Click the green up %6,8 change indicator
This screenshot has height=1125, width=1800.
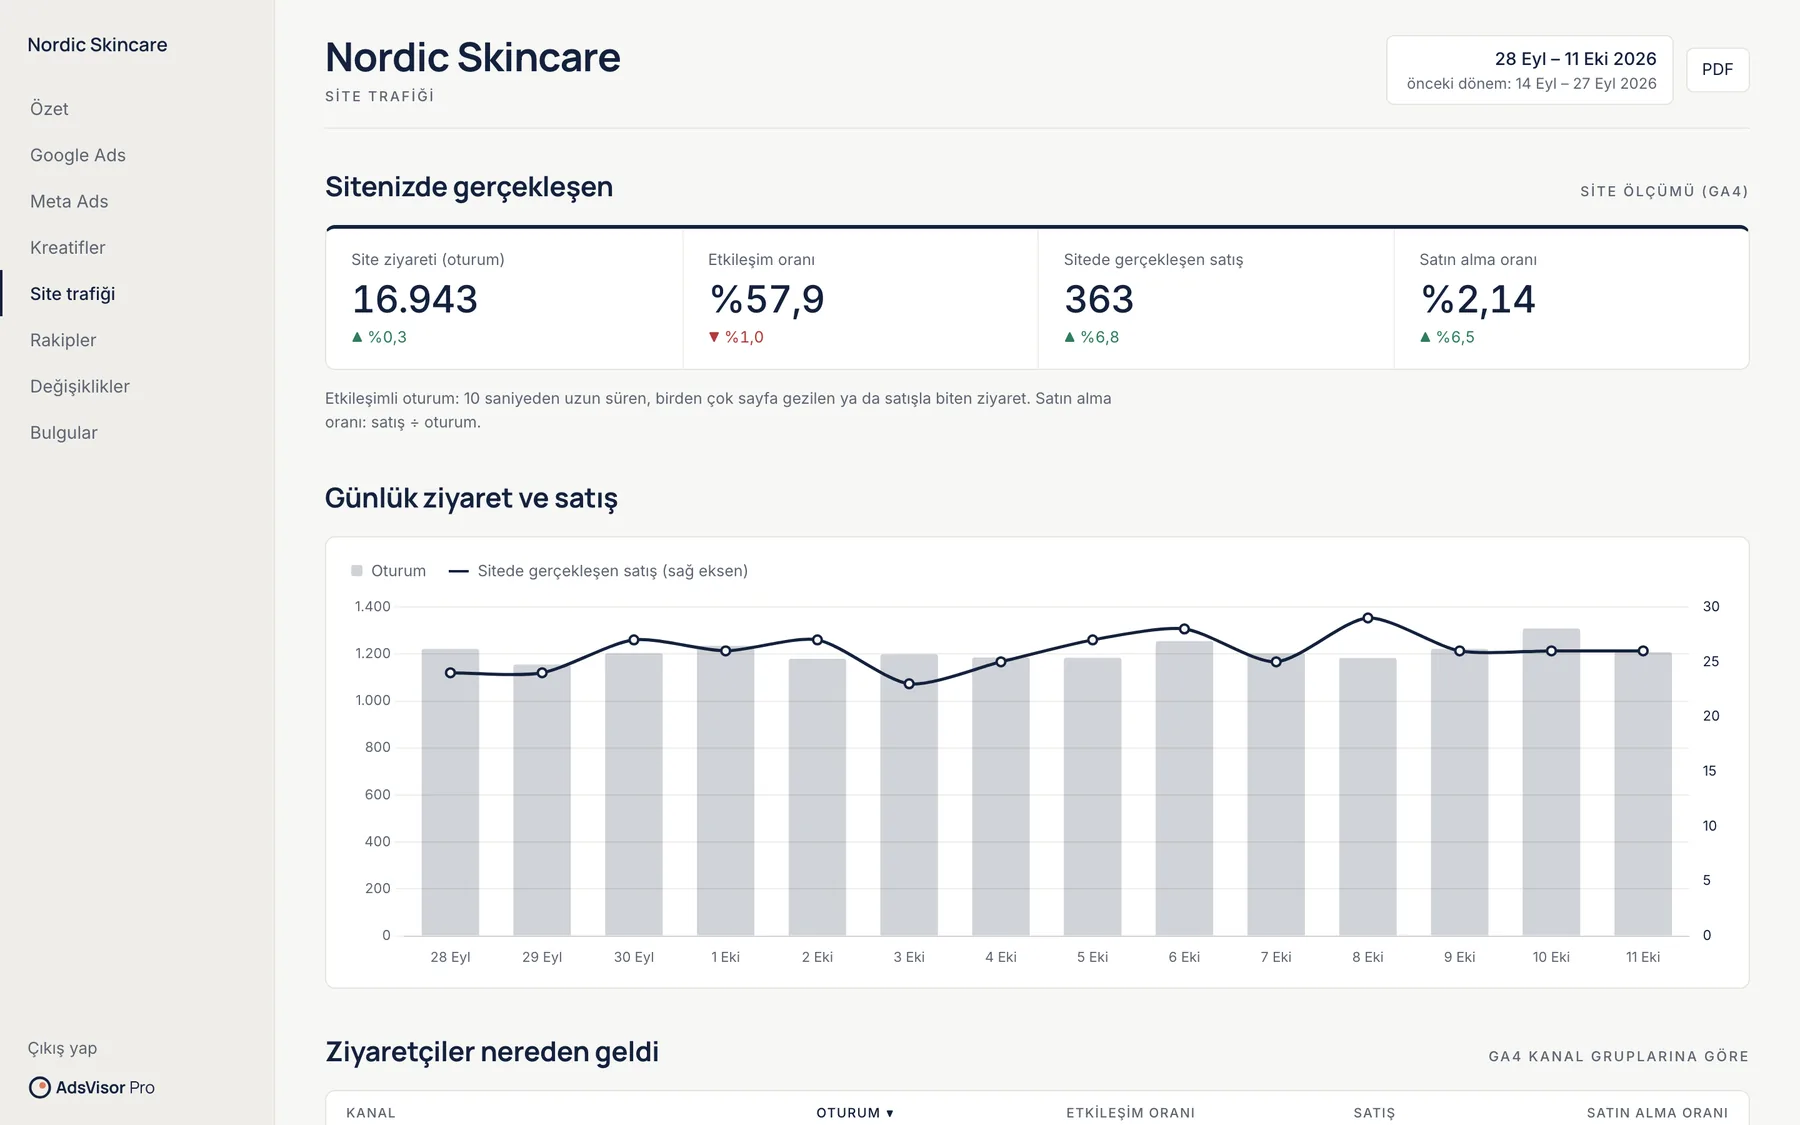[x=1092, y=337]
